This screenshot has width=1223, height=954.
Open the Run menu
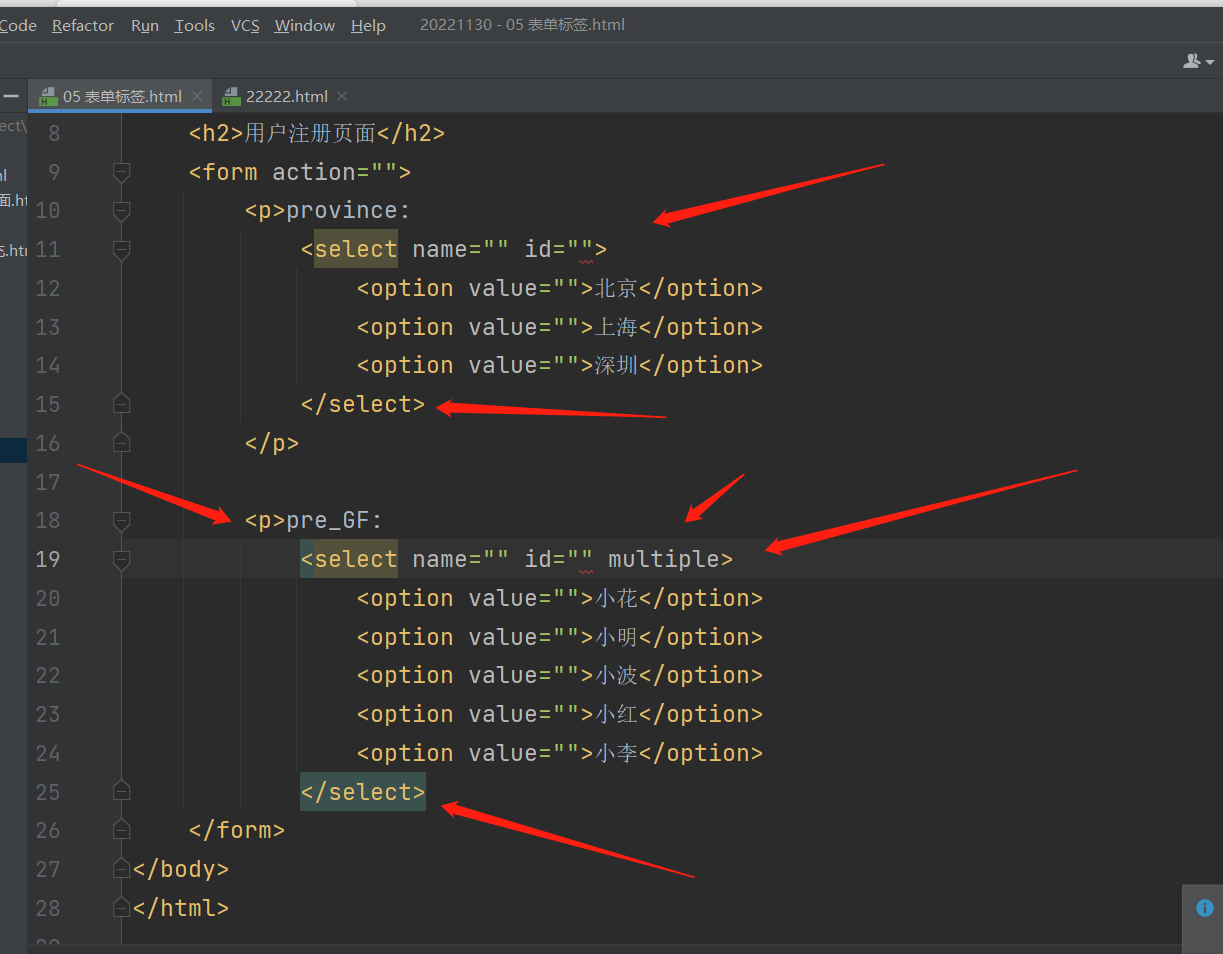(x=145, y=25)
